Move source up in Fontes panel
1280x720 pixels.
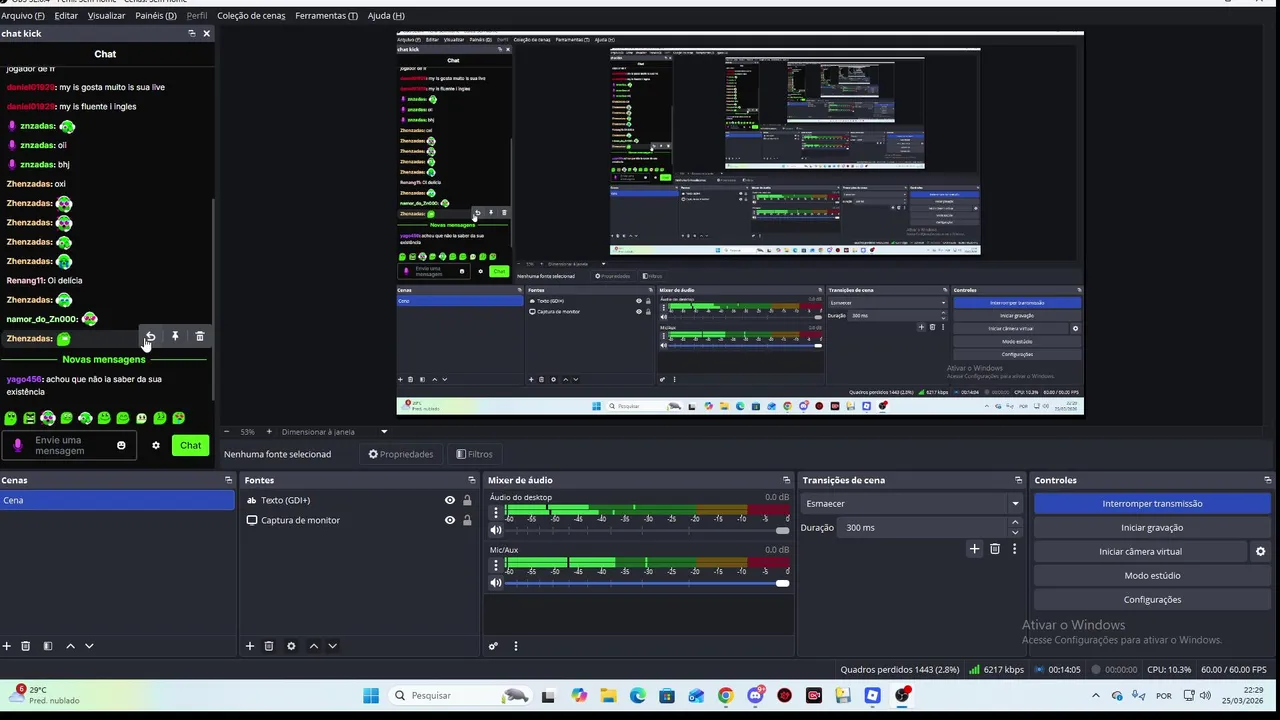[313, 646]
